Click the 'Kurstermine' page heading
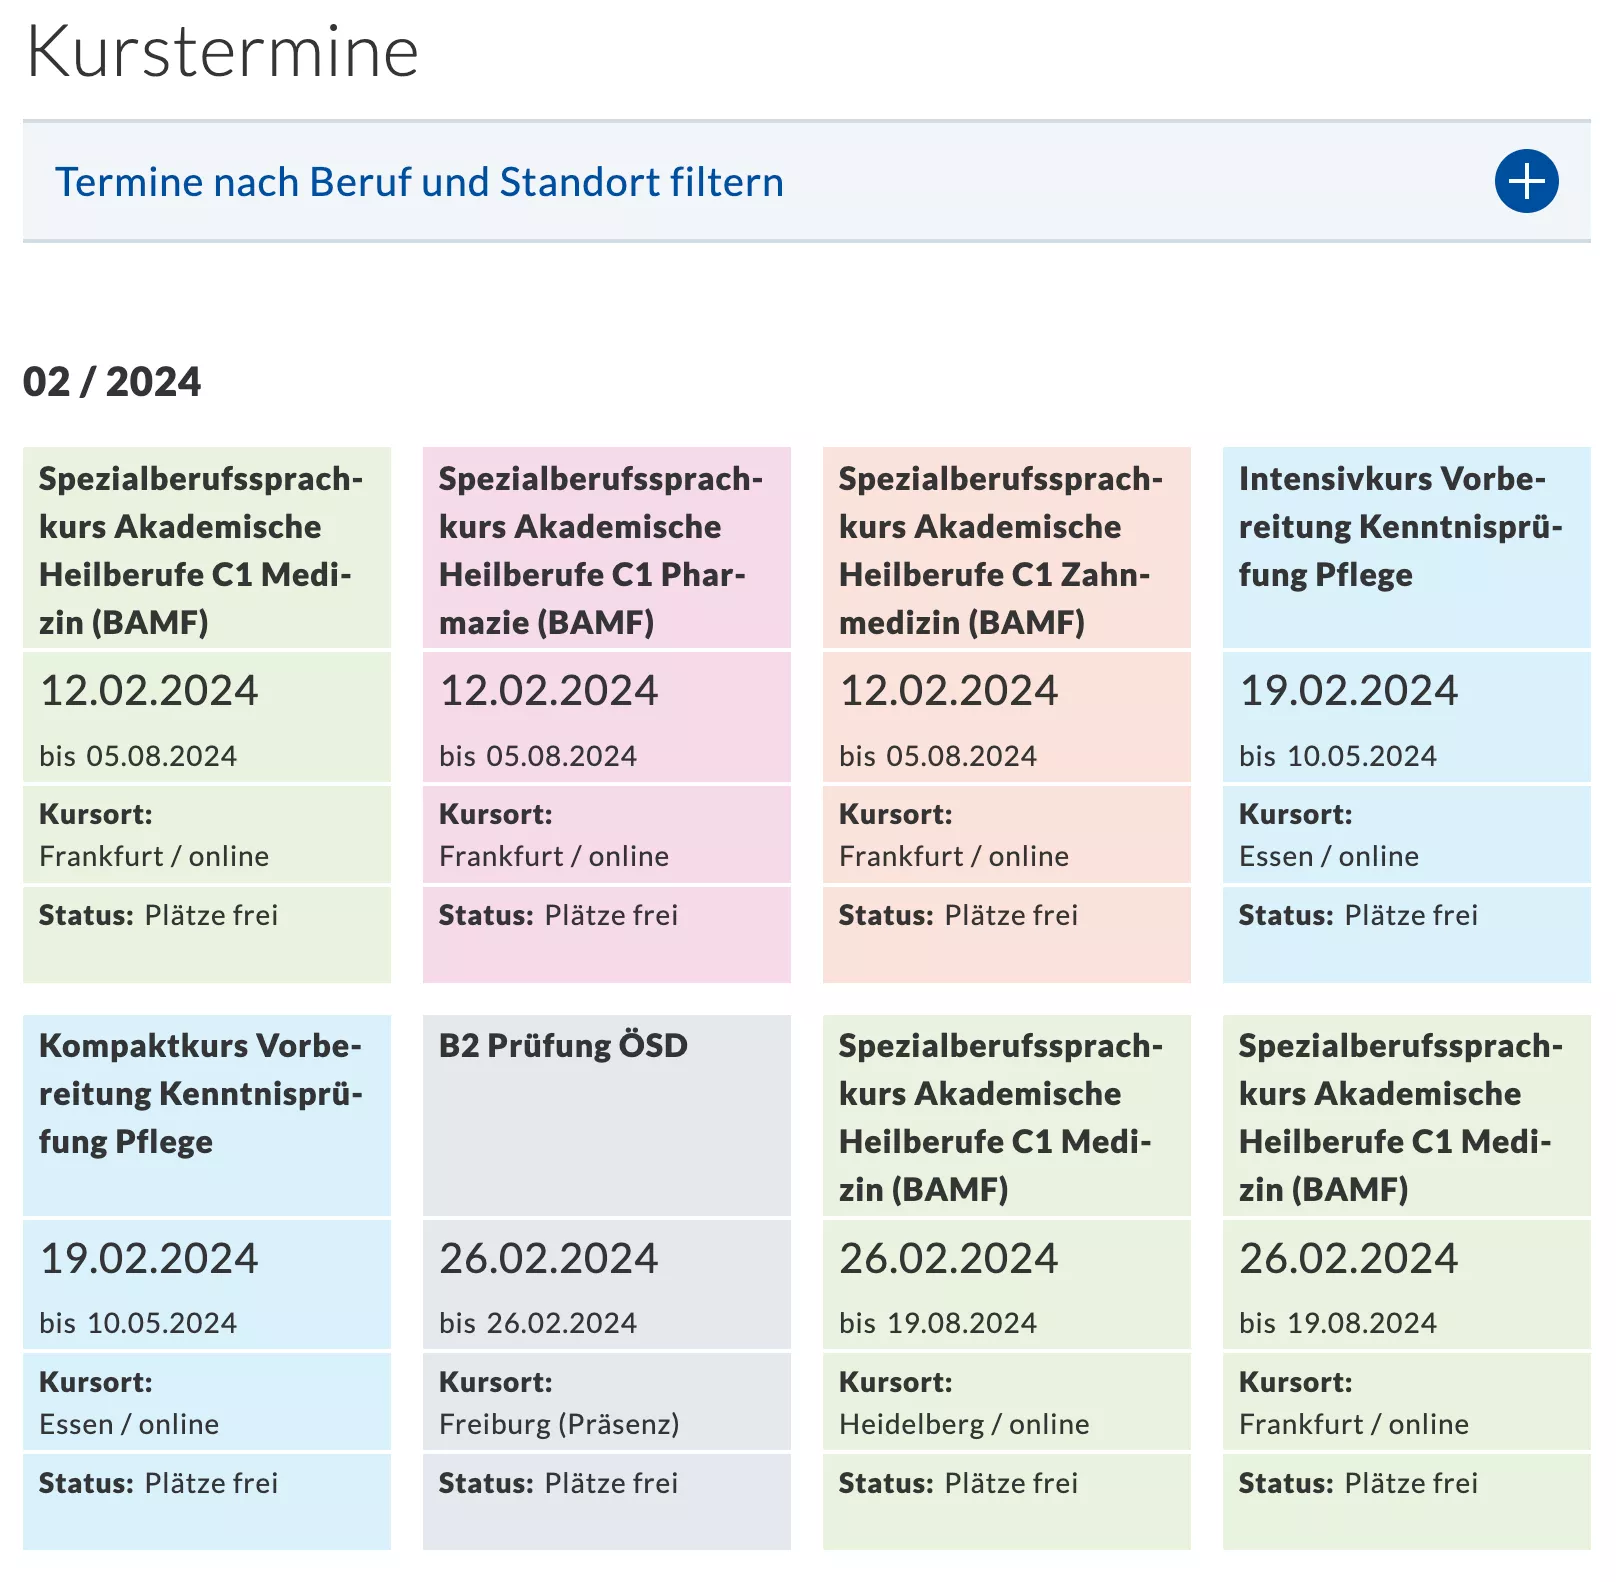Viewport: 1616px width, 1582px height. pyautogui.click(x=222, y=51)
